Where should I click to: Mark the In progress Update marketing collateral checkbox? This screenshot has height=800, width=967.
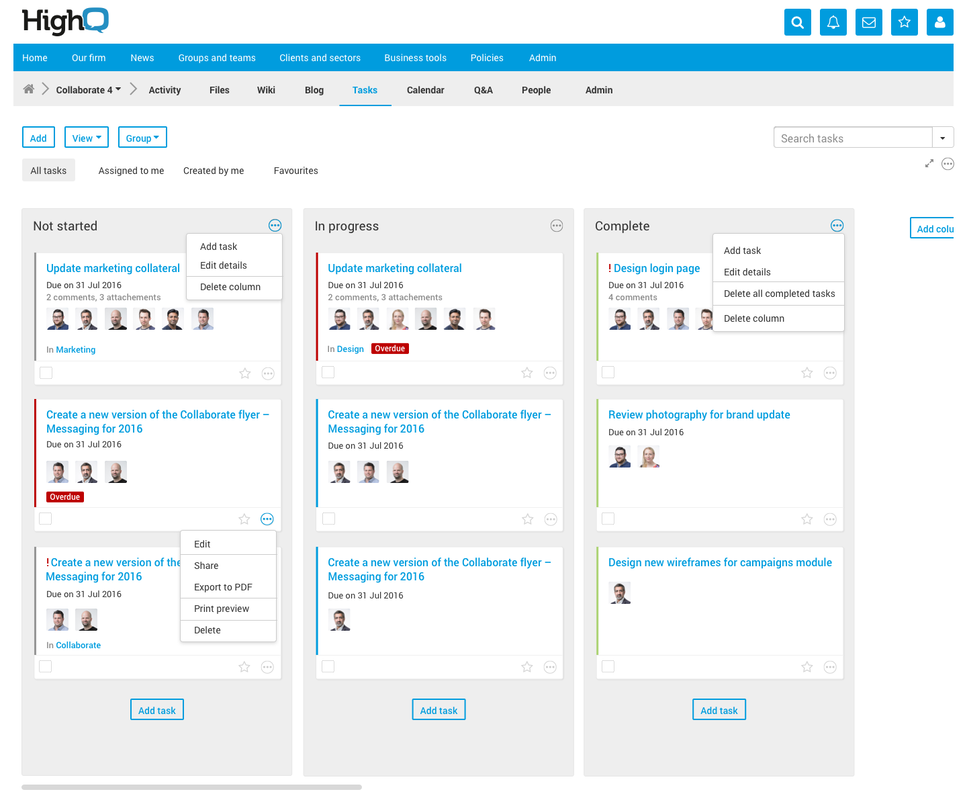coord(328,373)
